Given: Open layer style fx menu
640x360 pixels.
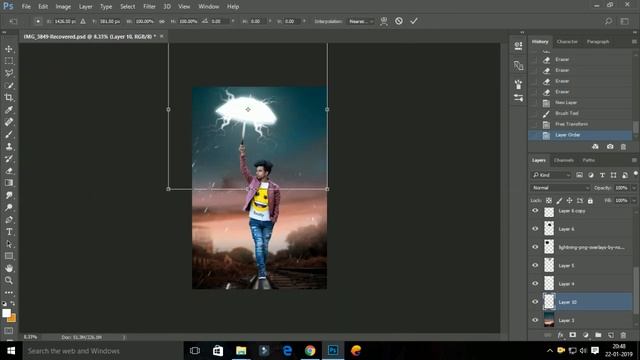Looking at the screenshot, I should coord(560,335).
